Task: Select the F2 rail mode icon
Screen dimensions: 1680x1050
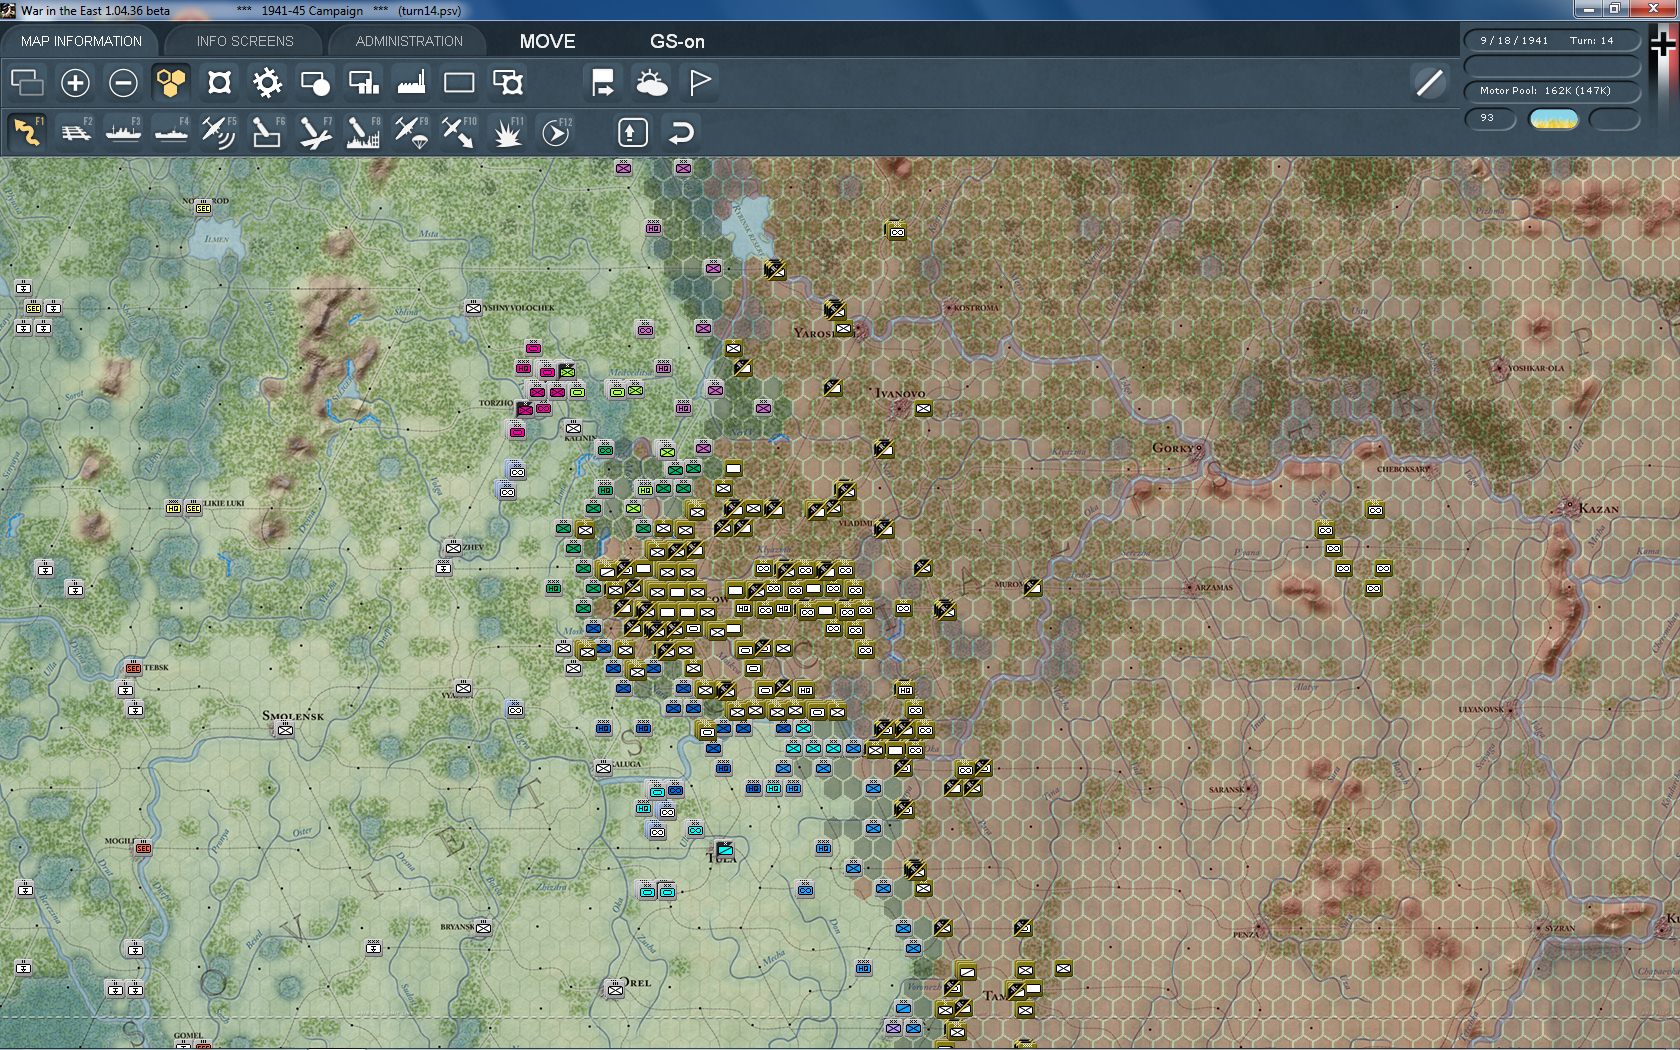Action: click(75, 132)
